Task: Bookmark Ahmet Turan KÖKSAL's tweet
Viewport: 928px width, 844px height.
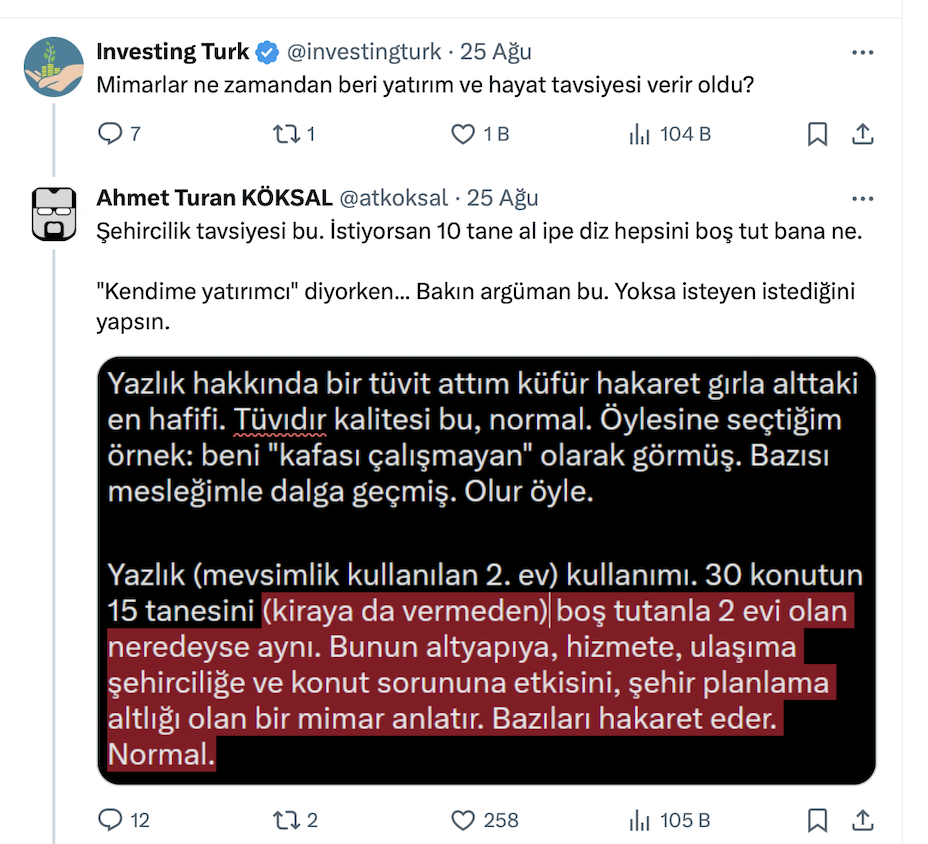Action: 817,820
